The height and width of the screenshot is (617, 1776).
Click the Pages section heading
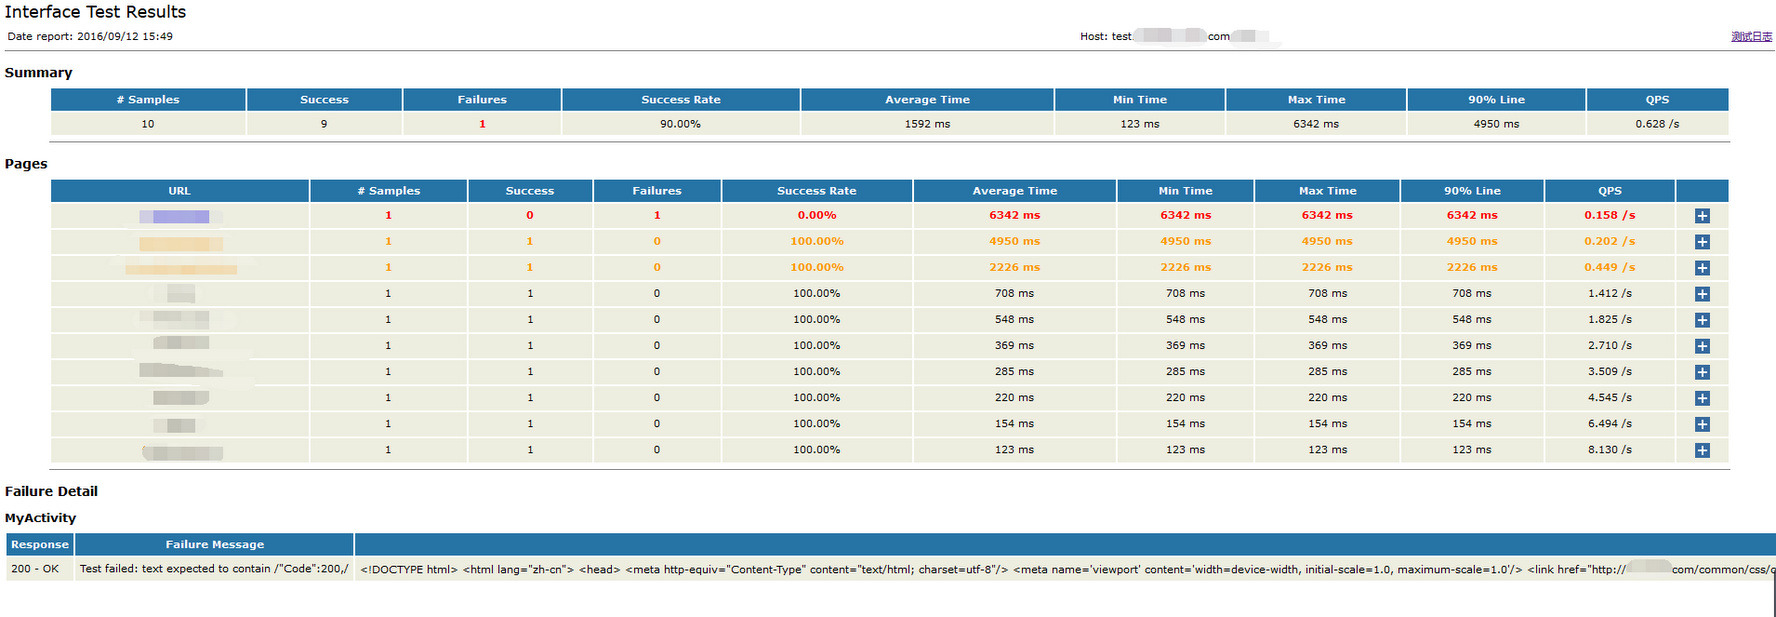pyautogui.click(x=26, y=164)
